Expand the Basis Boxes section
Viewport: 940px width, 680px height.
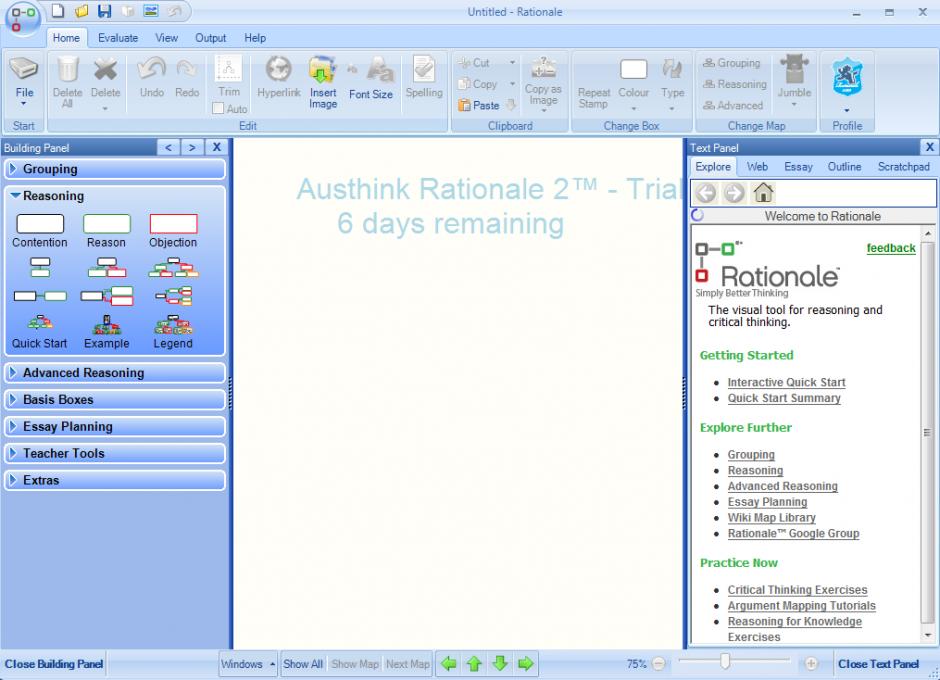[x=115, y=400]
